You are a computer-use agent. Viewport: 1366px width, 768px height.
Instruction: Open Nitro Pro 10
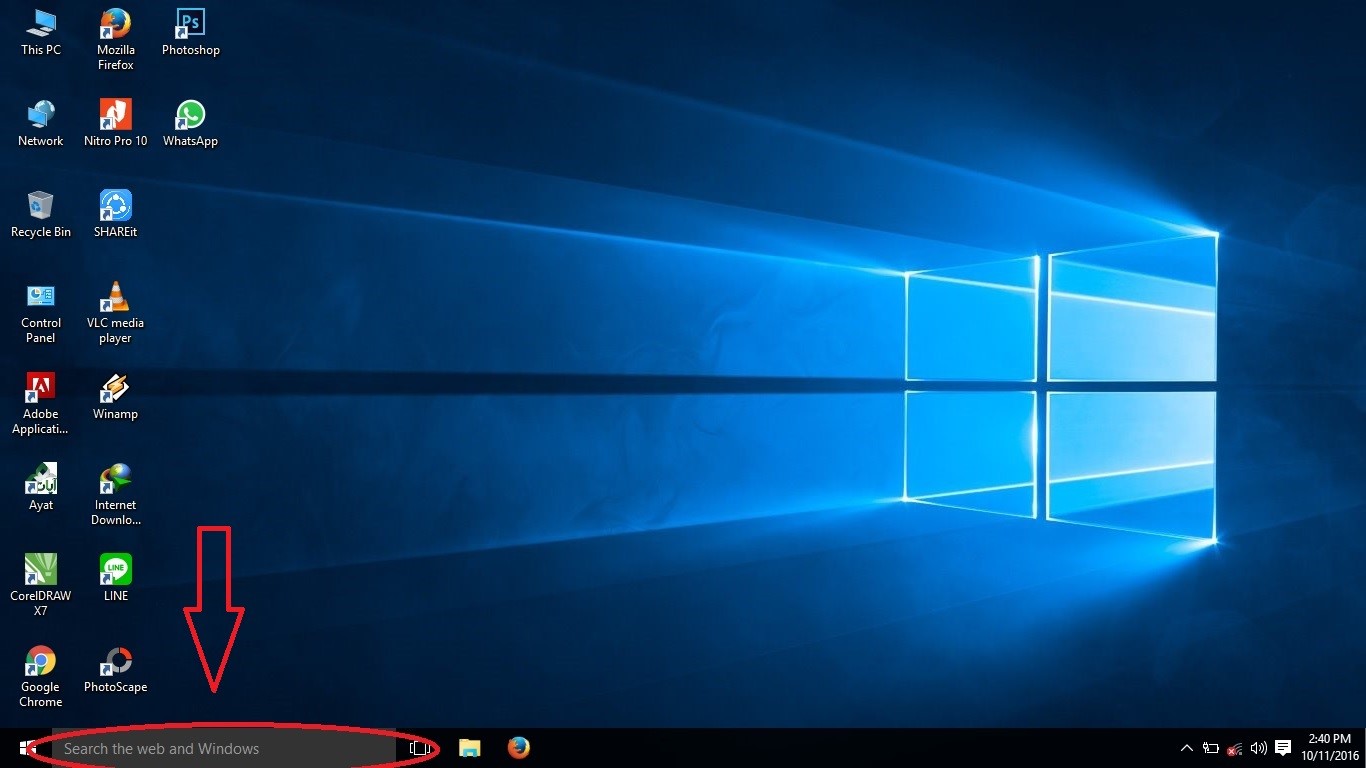[x=114, y=115]
